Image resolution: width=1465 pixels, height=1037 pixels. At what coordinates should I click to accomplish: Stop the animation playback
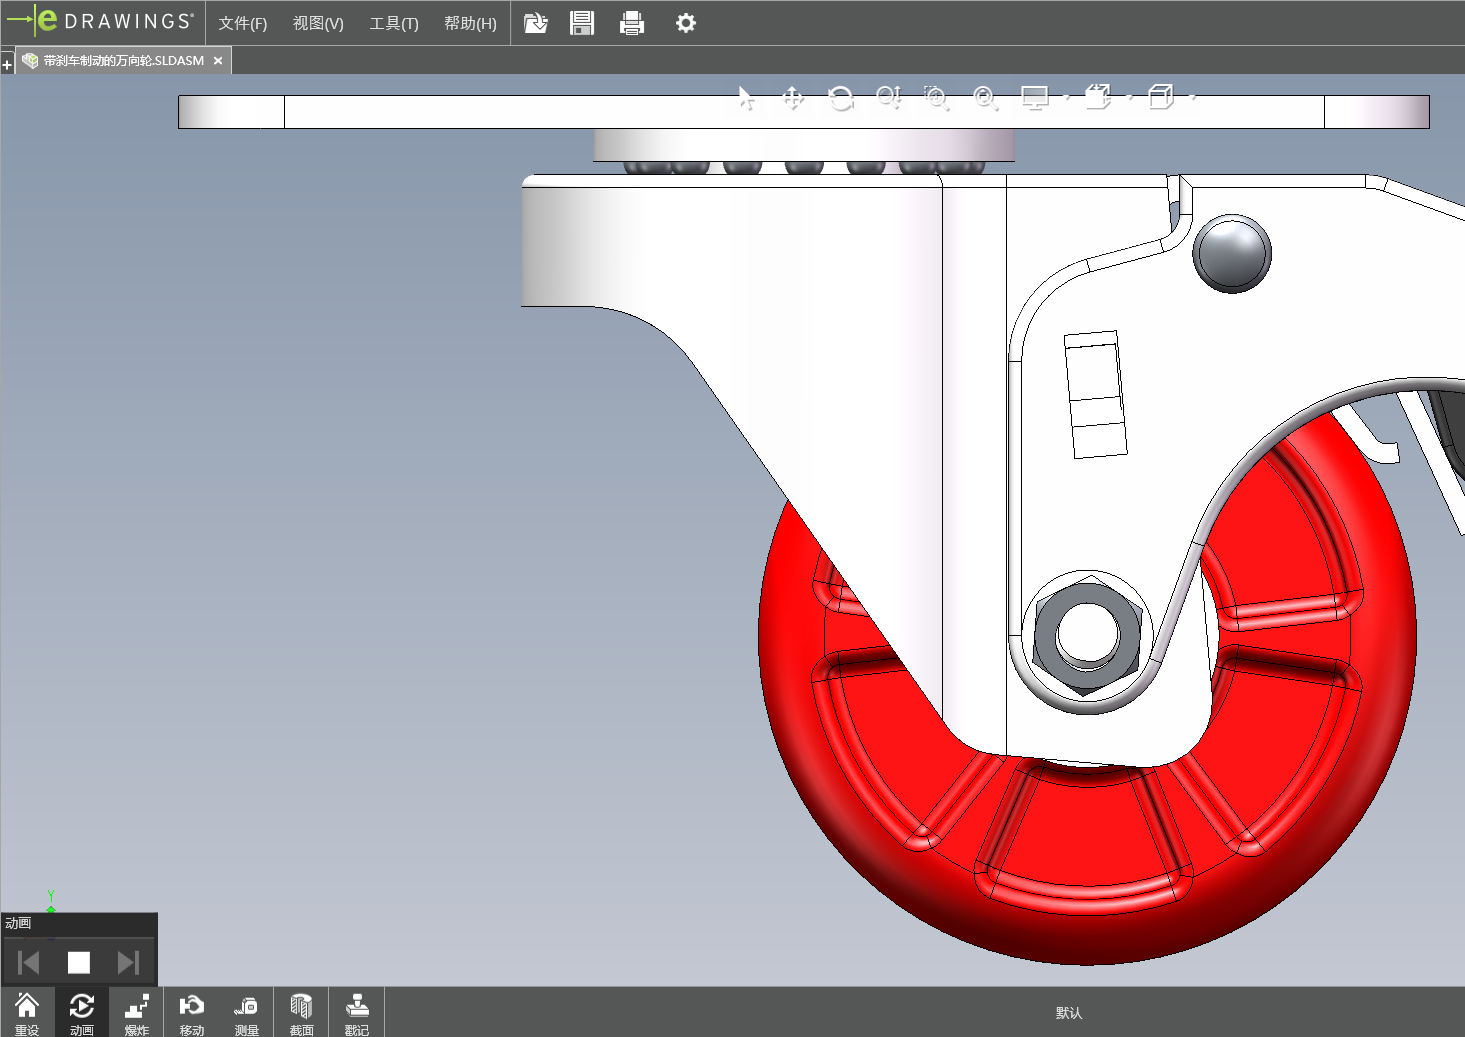(x=79, y=962)
